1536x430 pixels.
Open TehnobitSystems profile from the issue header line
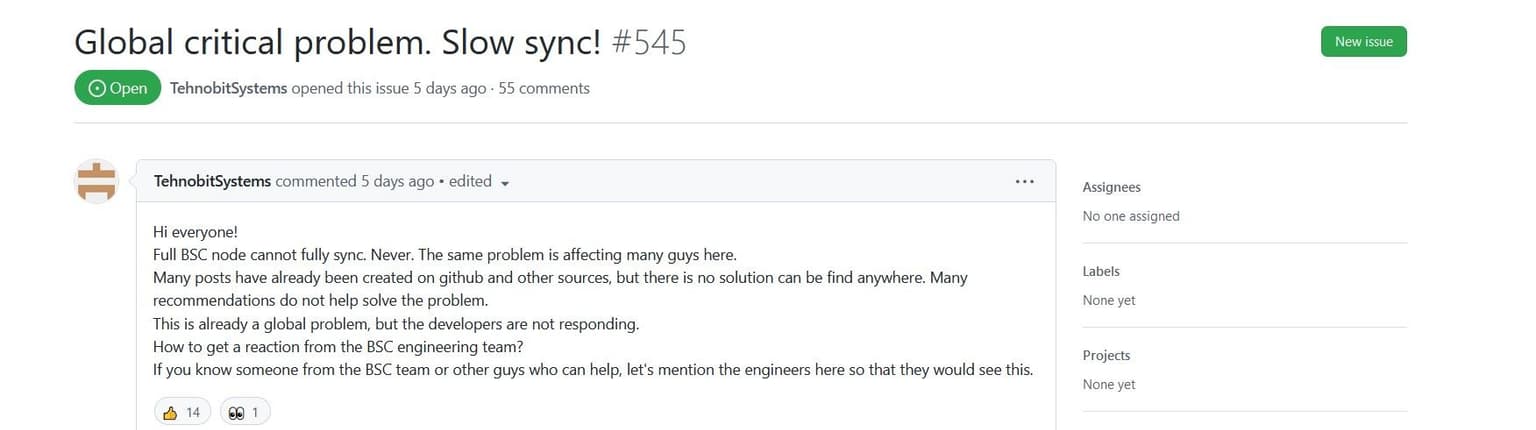tap(228, 88)
